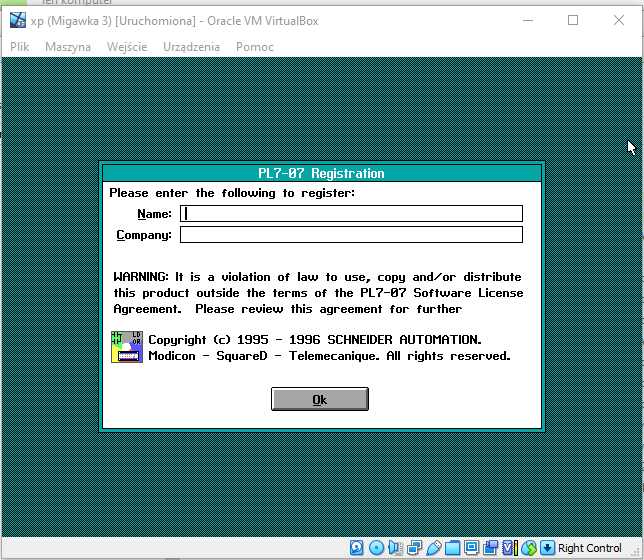Image resolution: width=644 pixels, height=560 pixels.
Task: Click the Copyright 1995 - 1996 line
Action: (x=315, y=340)
